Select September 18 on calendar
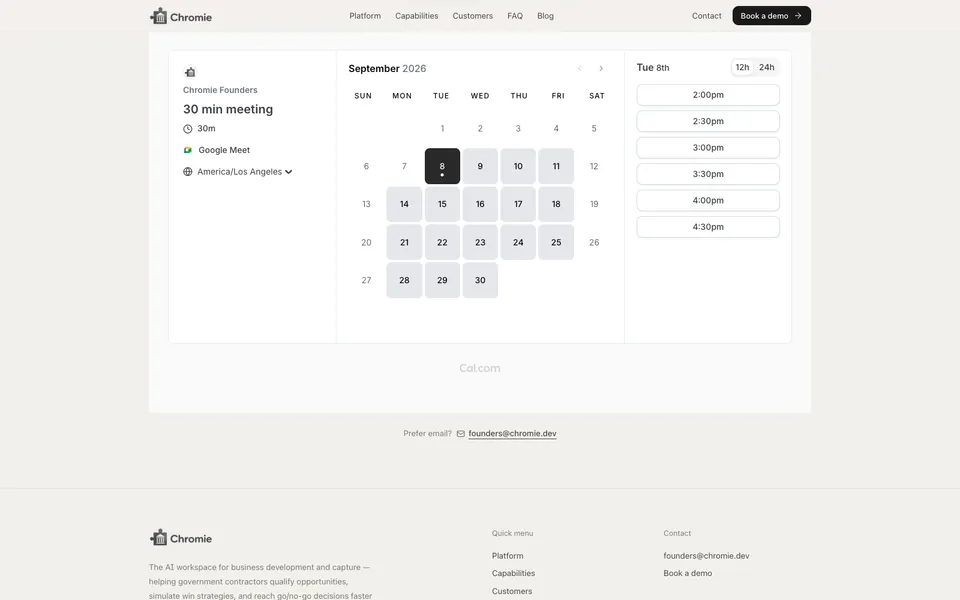Screen dimensions: 960x600 556,204
